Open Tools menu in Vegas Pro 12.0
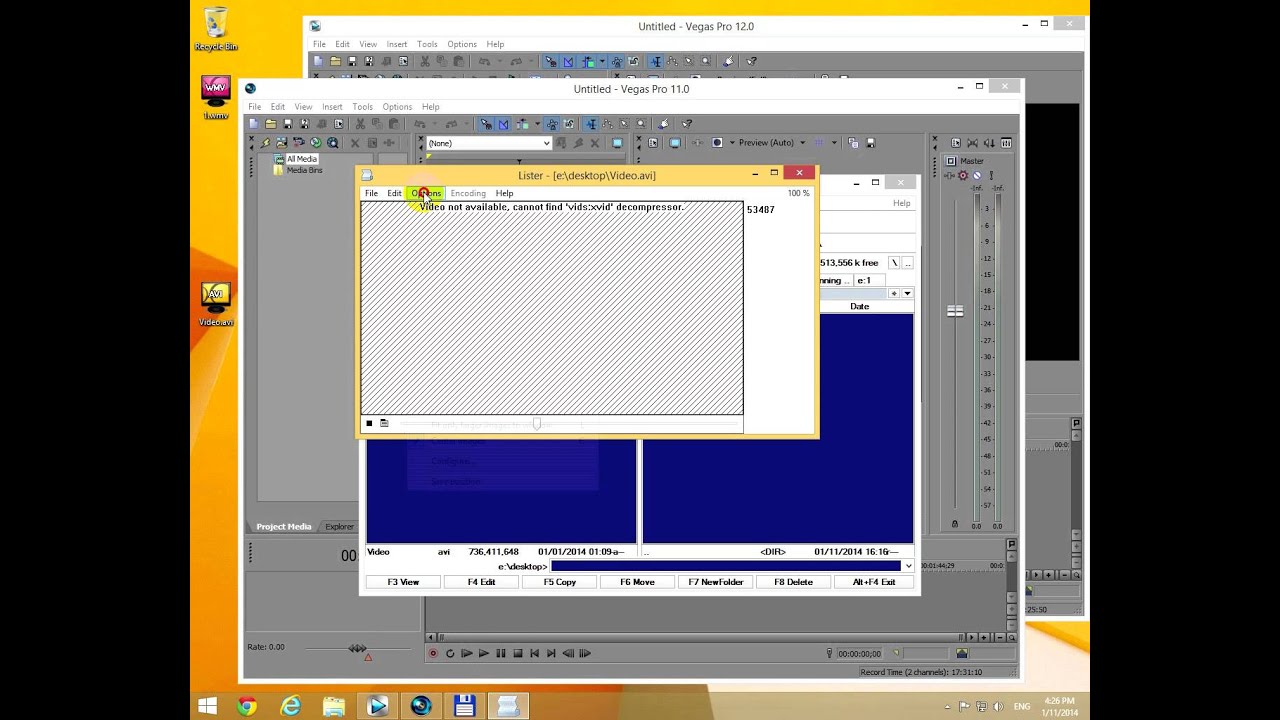This screenshot has height=720, width=1280. [427, 44]
